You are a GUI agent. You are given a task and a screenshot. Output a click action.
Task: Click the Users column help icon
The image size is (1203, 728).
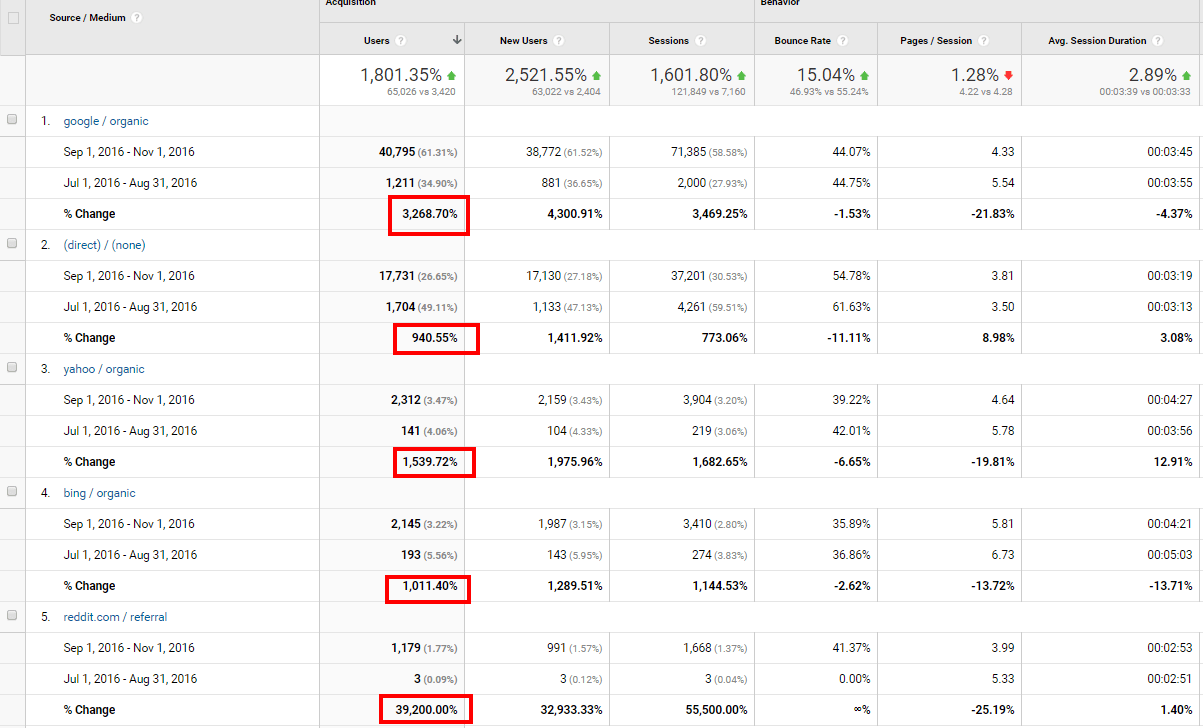401,41
